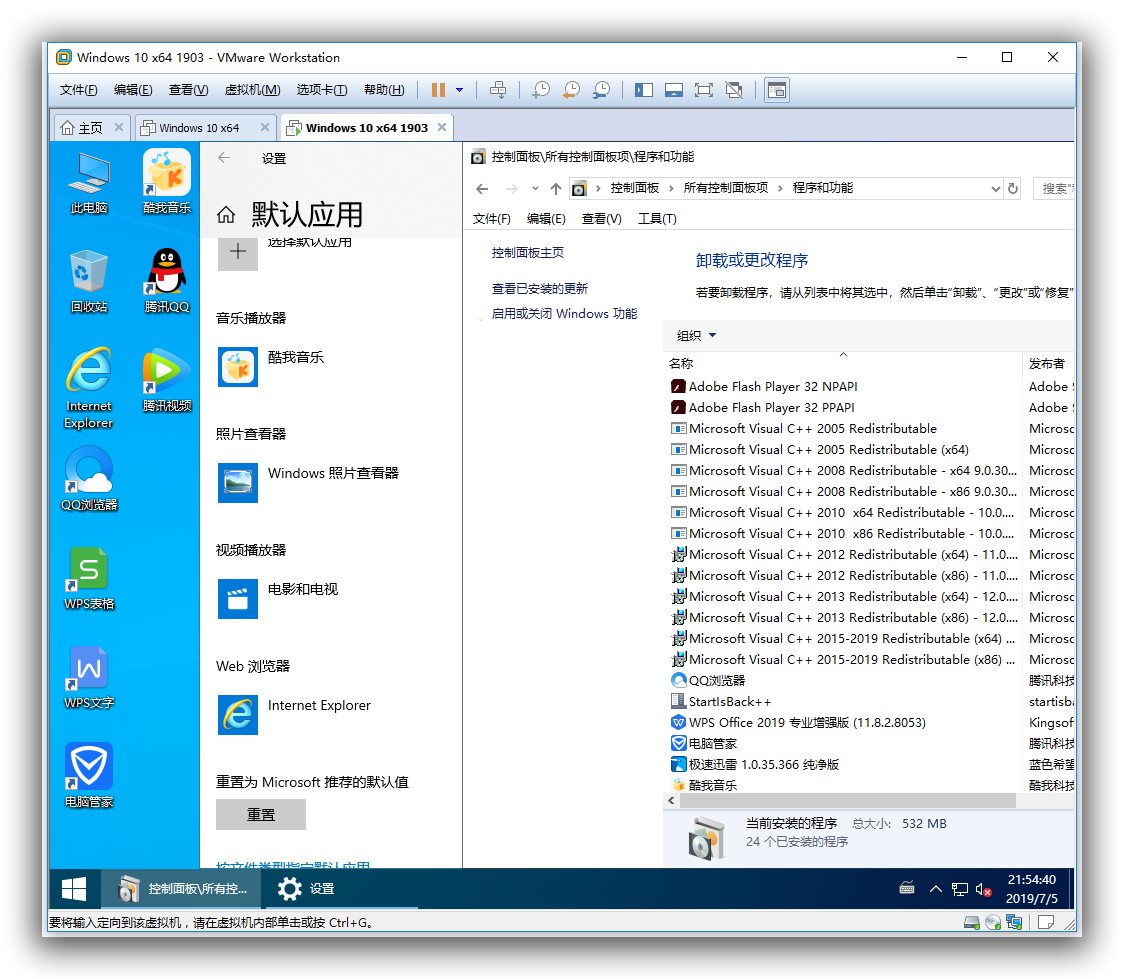Select the WPS表格 desktop shortcut

point(89,578)
